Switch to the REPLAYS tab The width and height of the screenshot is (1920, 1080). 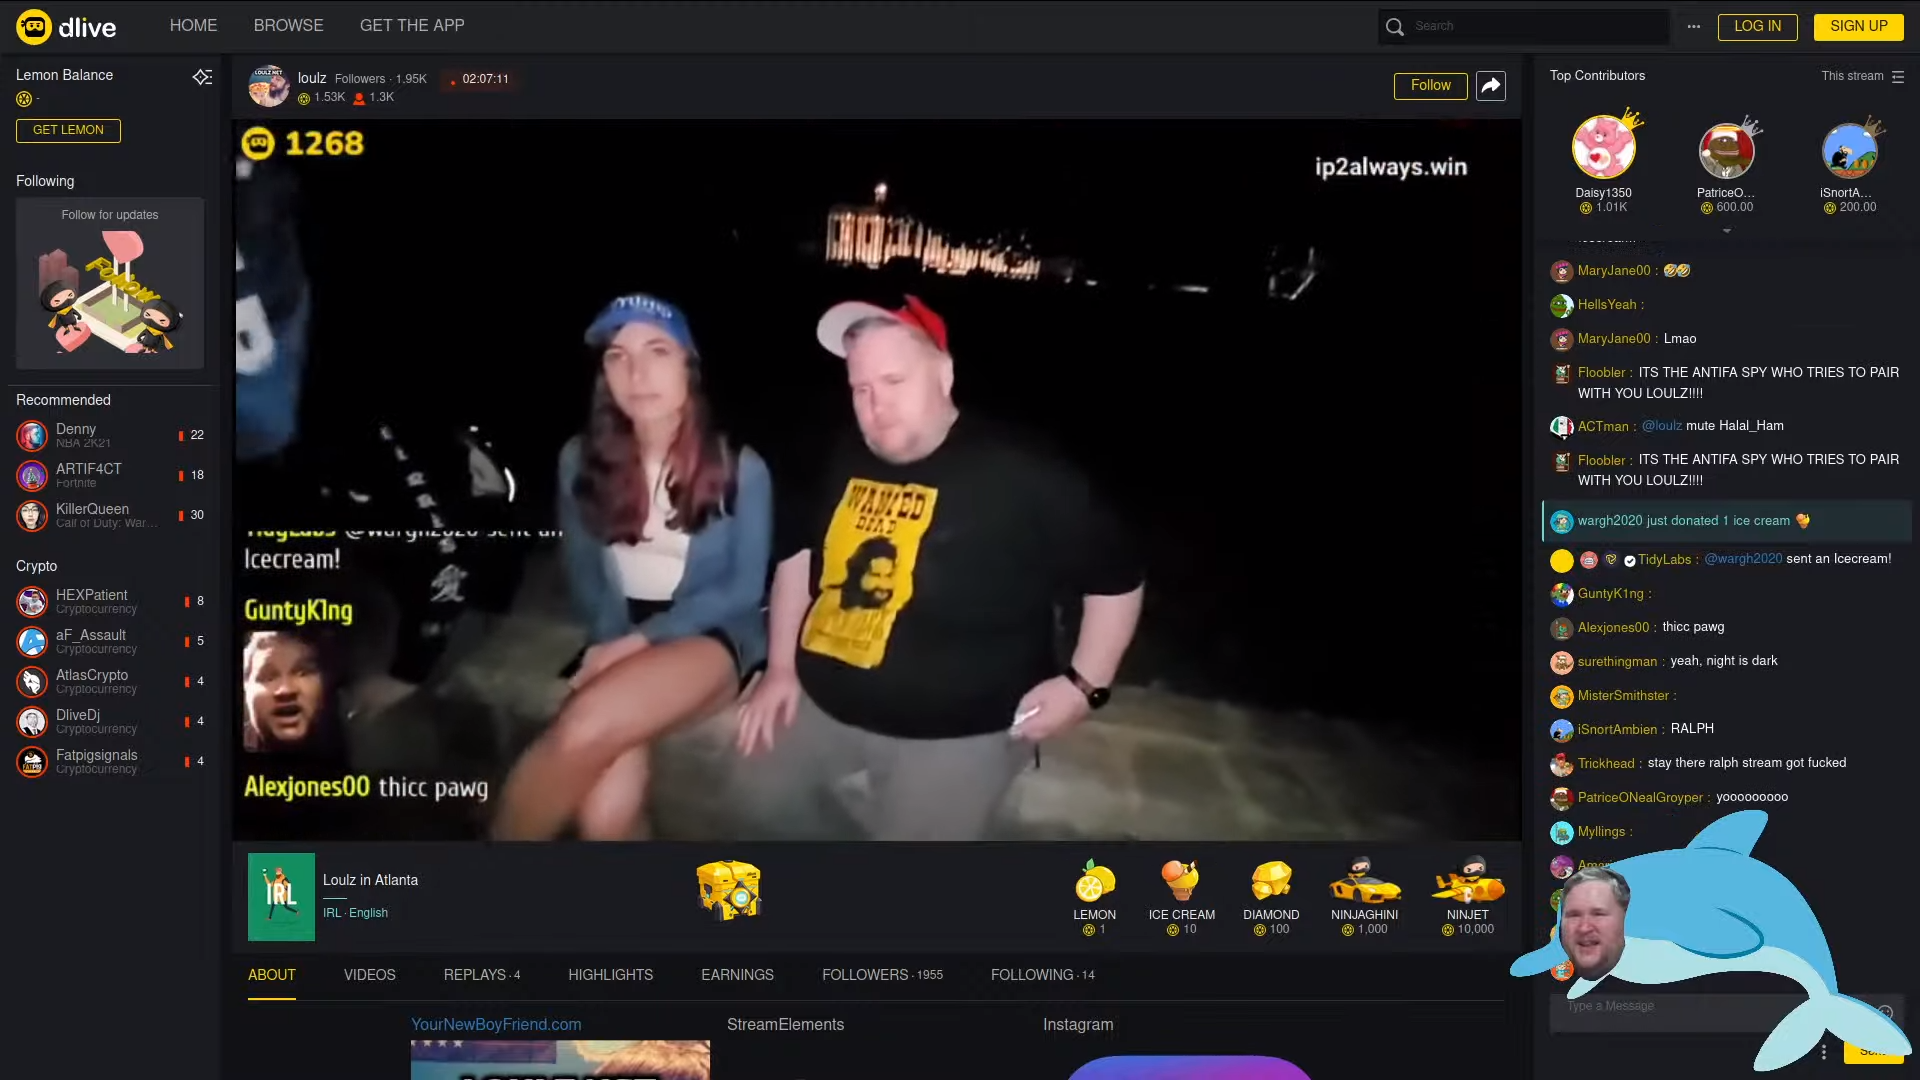pos(482,975)
